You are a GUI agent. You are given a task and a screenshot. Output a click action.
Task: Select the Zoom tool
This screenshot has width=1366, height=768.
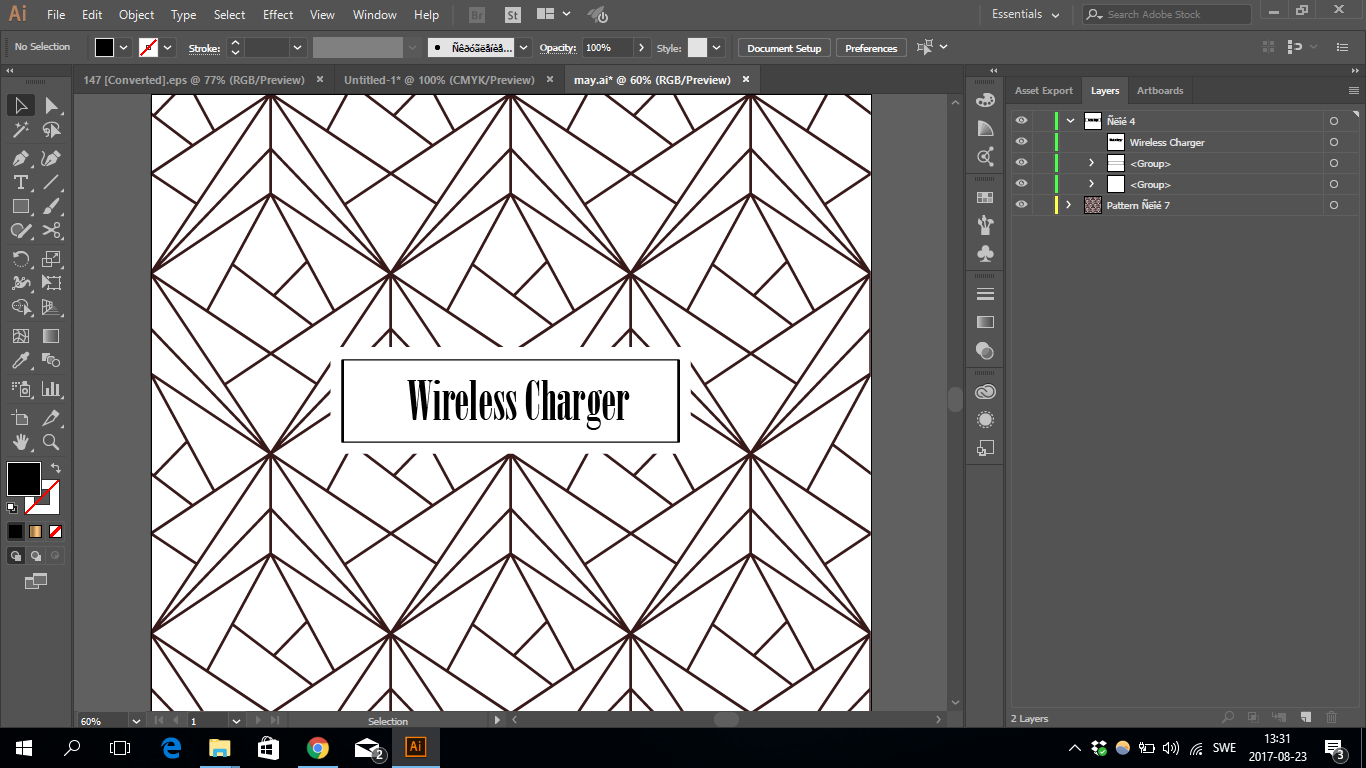click(x=51, y=442)
